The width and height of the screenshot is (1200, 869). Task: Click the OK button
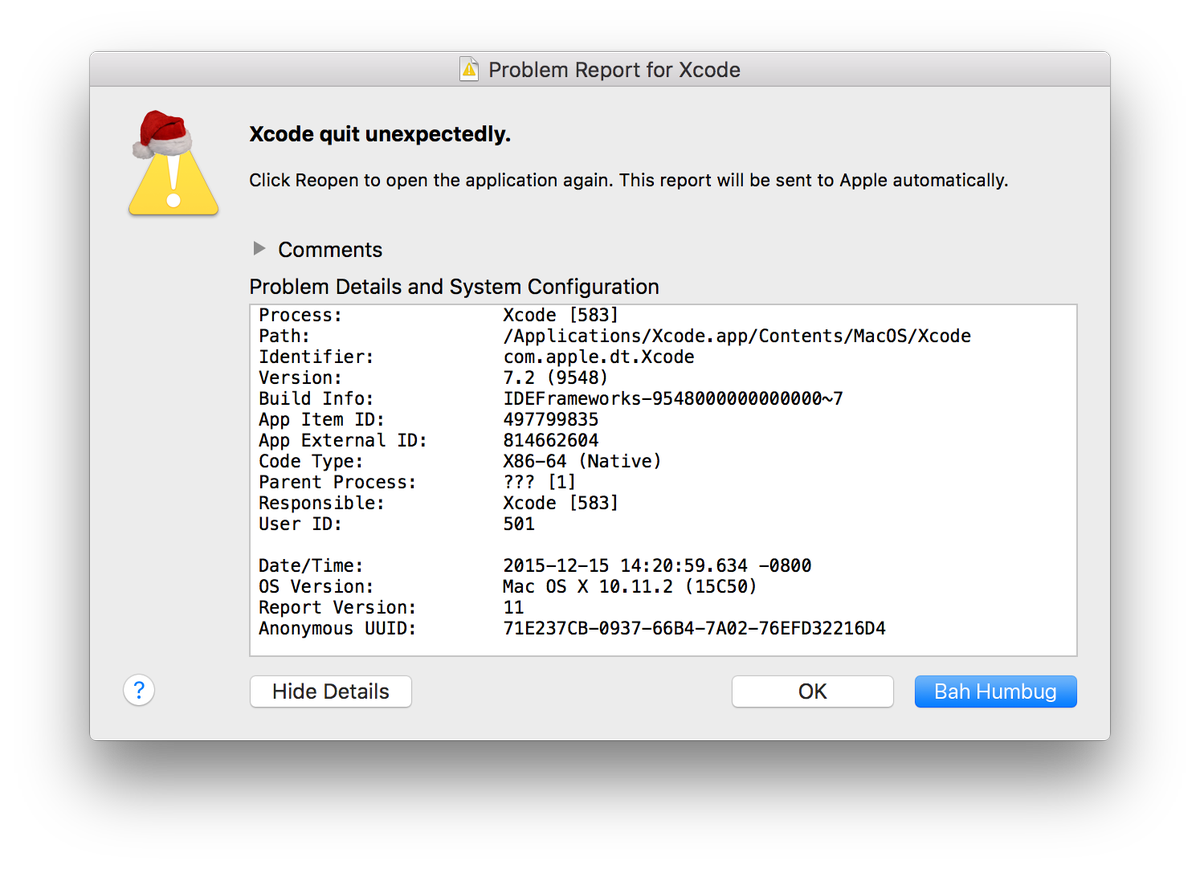812,691
